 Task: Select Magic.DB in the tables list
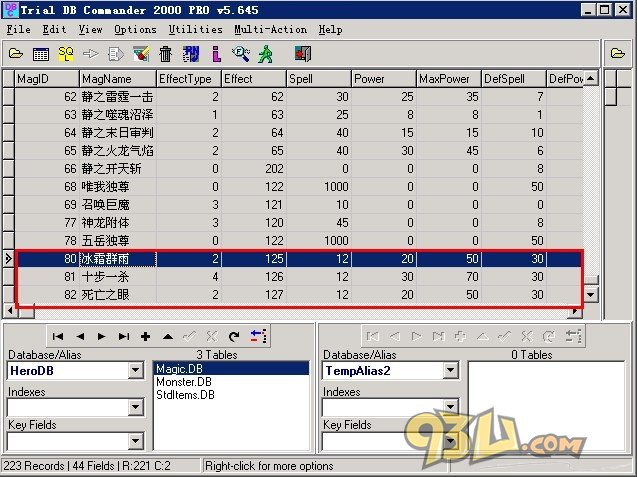tap(231, 369)
